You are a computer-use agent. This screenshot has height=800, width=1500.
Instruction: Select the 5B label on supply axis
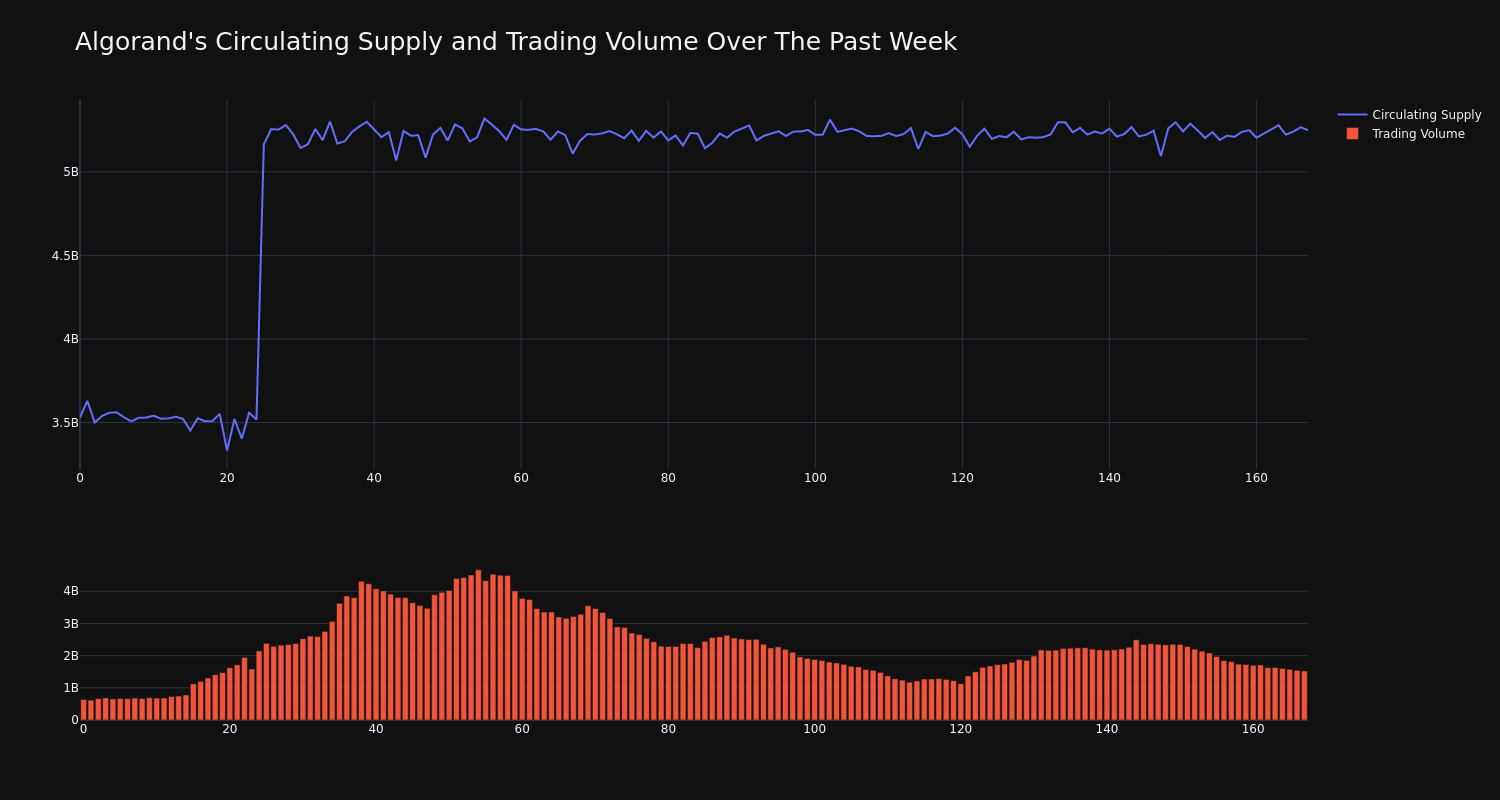pos(71,172)
